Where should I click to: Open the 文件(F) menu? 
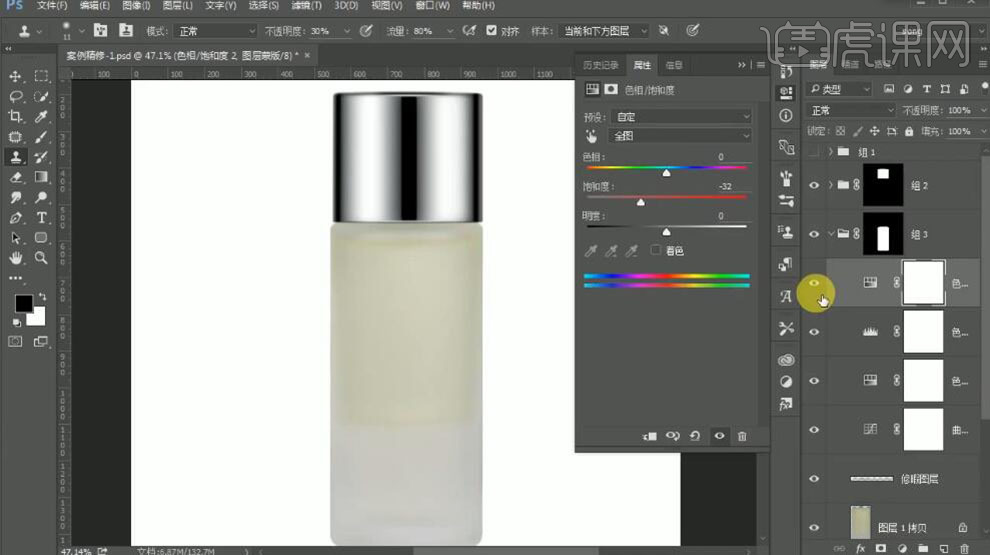pyautogui.click(x=52, y=6)
